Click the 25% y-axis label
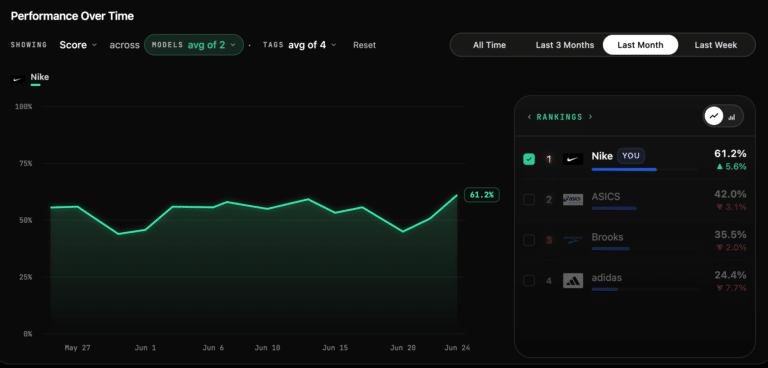The width and height of the screenshot is (768, 368). (x=26, y=277)
